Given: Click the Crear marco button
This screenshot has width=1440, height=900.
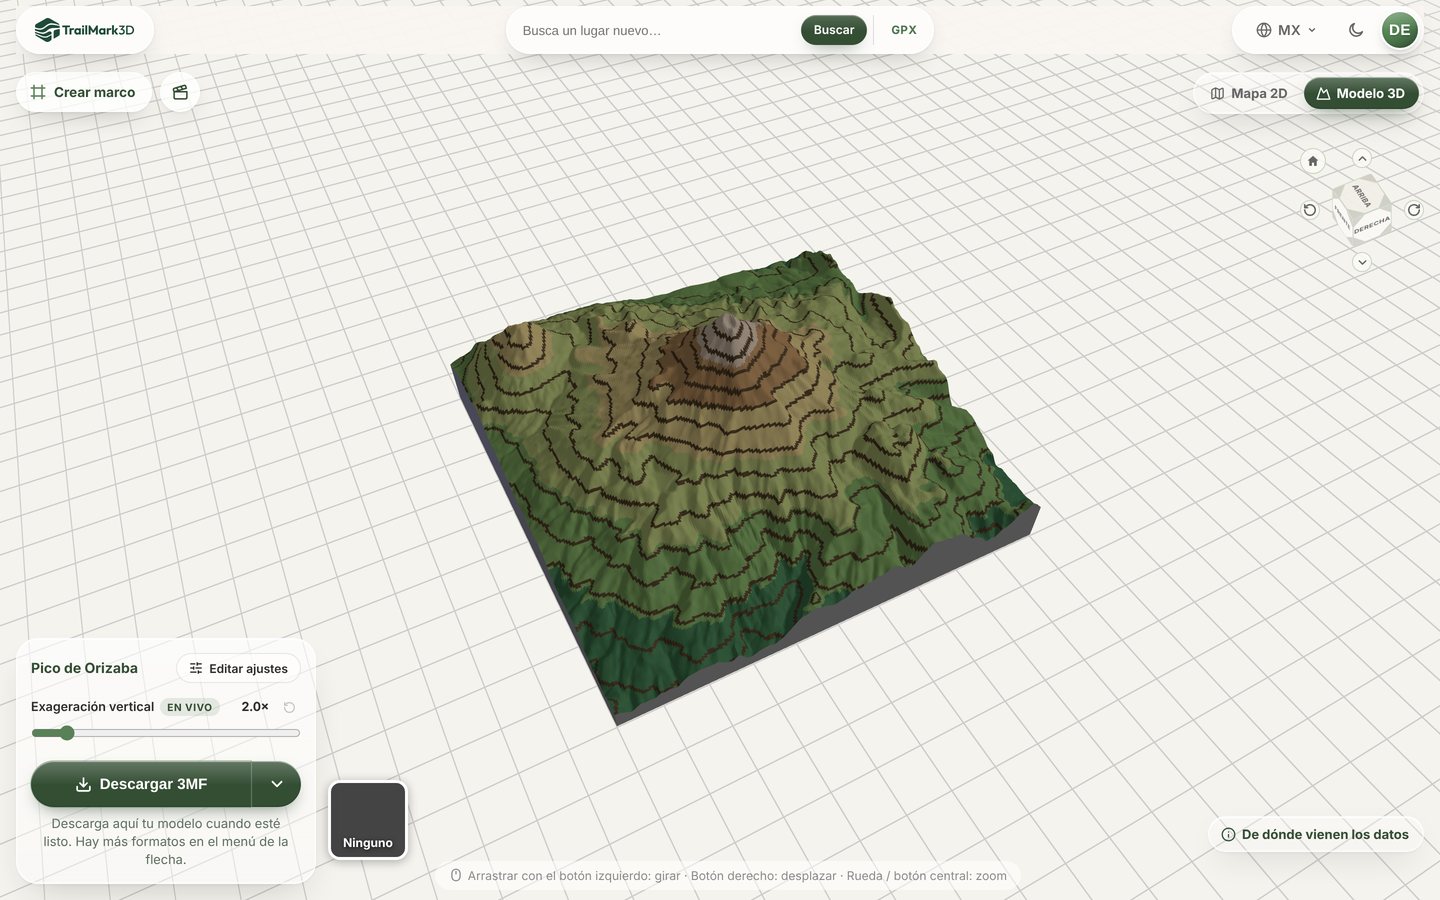Looking at the screenshot, I should 84,92.
